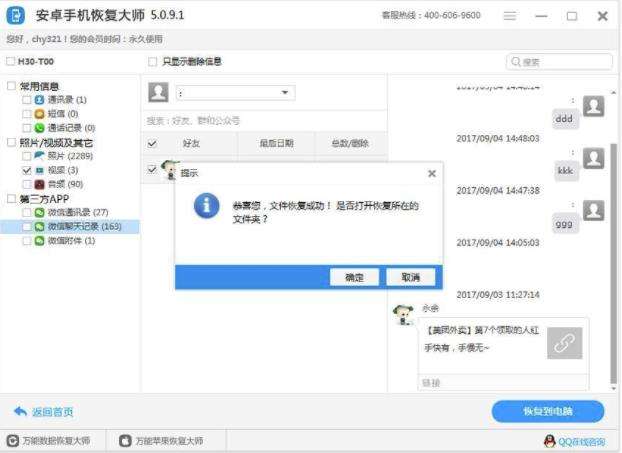Click the top-right 搜索 search field
The image size is (622, 453).
point(559,62)
